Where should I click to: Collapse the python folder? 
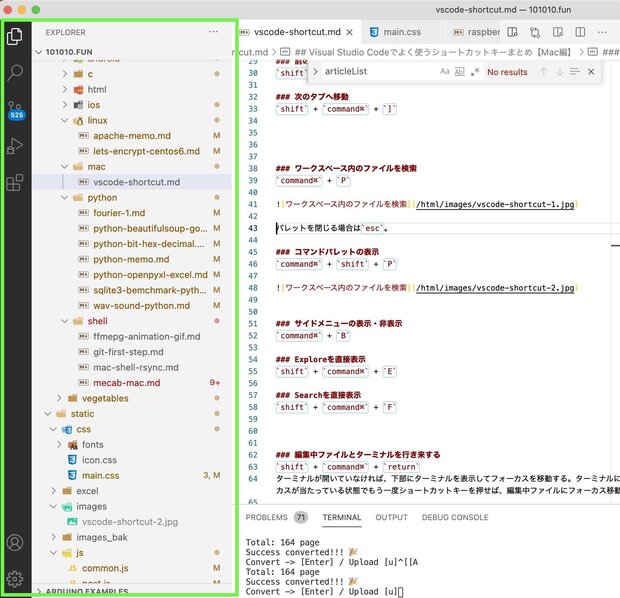click(x=65, y=197)
